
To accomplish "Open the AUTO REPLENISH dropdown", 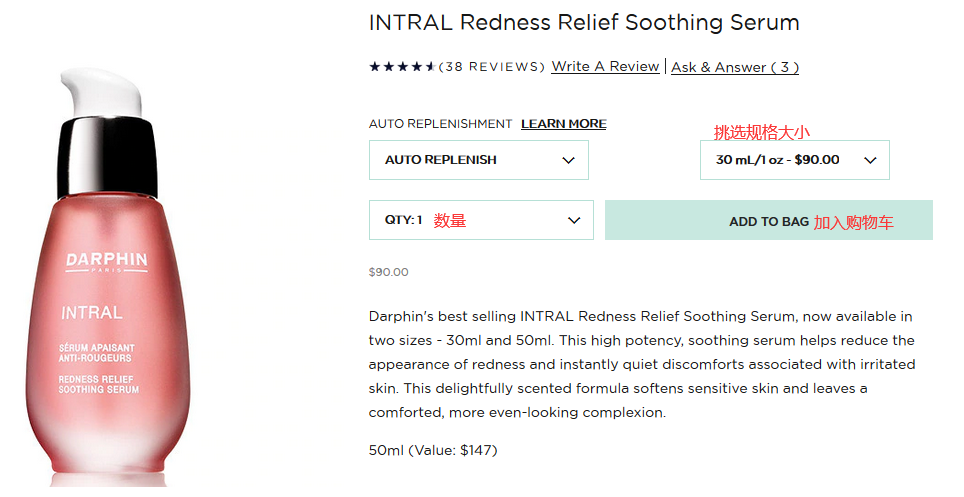I will coord(478,160).
